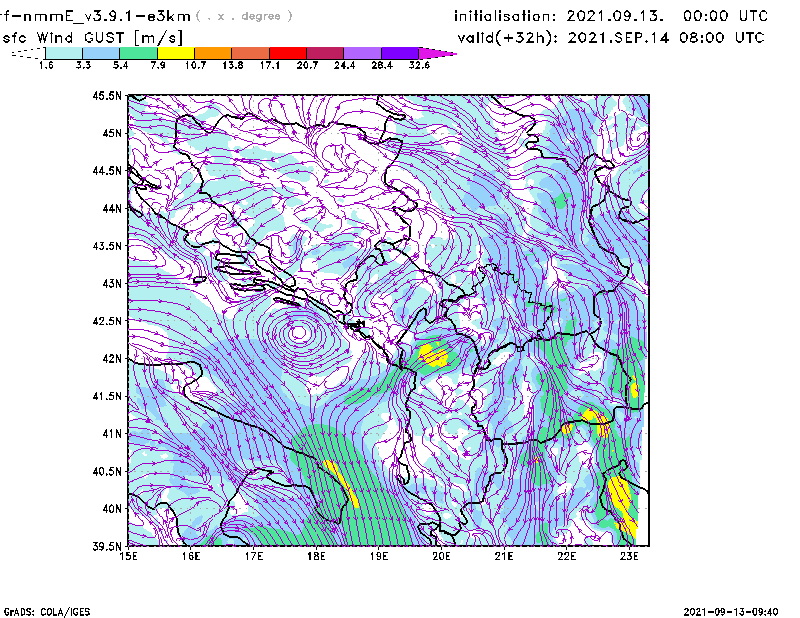Click the 21E longitude label
800x618 pixels.
click(504, 556)
